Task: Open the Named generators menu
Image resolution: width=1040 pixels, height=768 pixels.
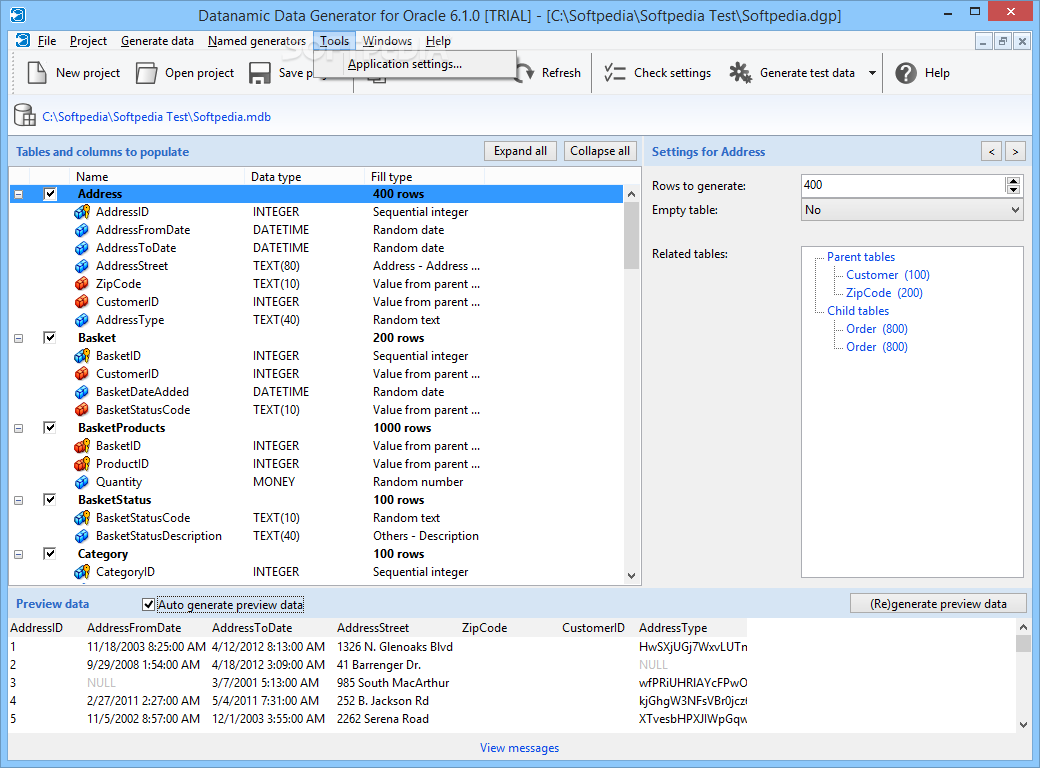Action: 257,41
